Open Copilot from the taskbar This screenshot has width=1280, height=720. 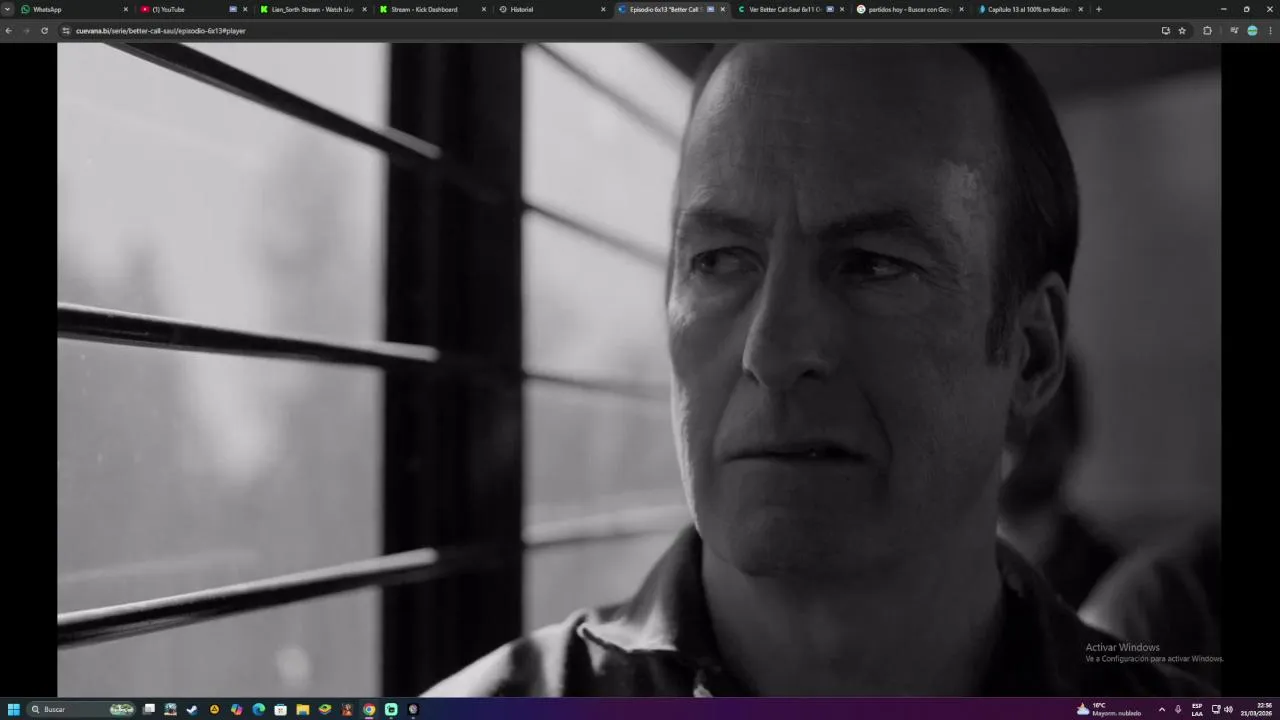(236, 709)
